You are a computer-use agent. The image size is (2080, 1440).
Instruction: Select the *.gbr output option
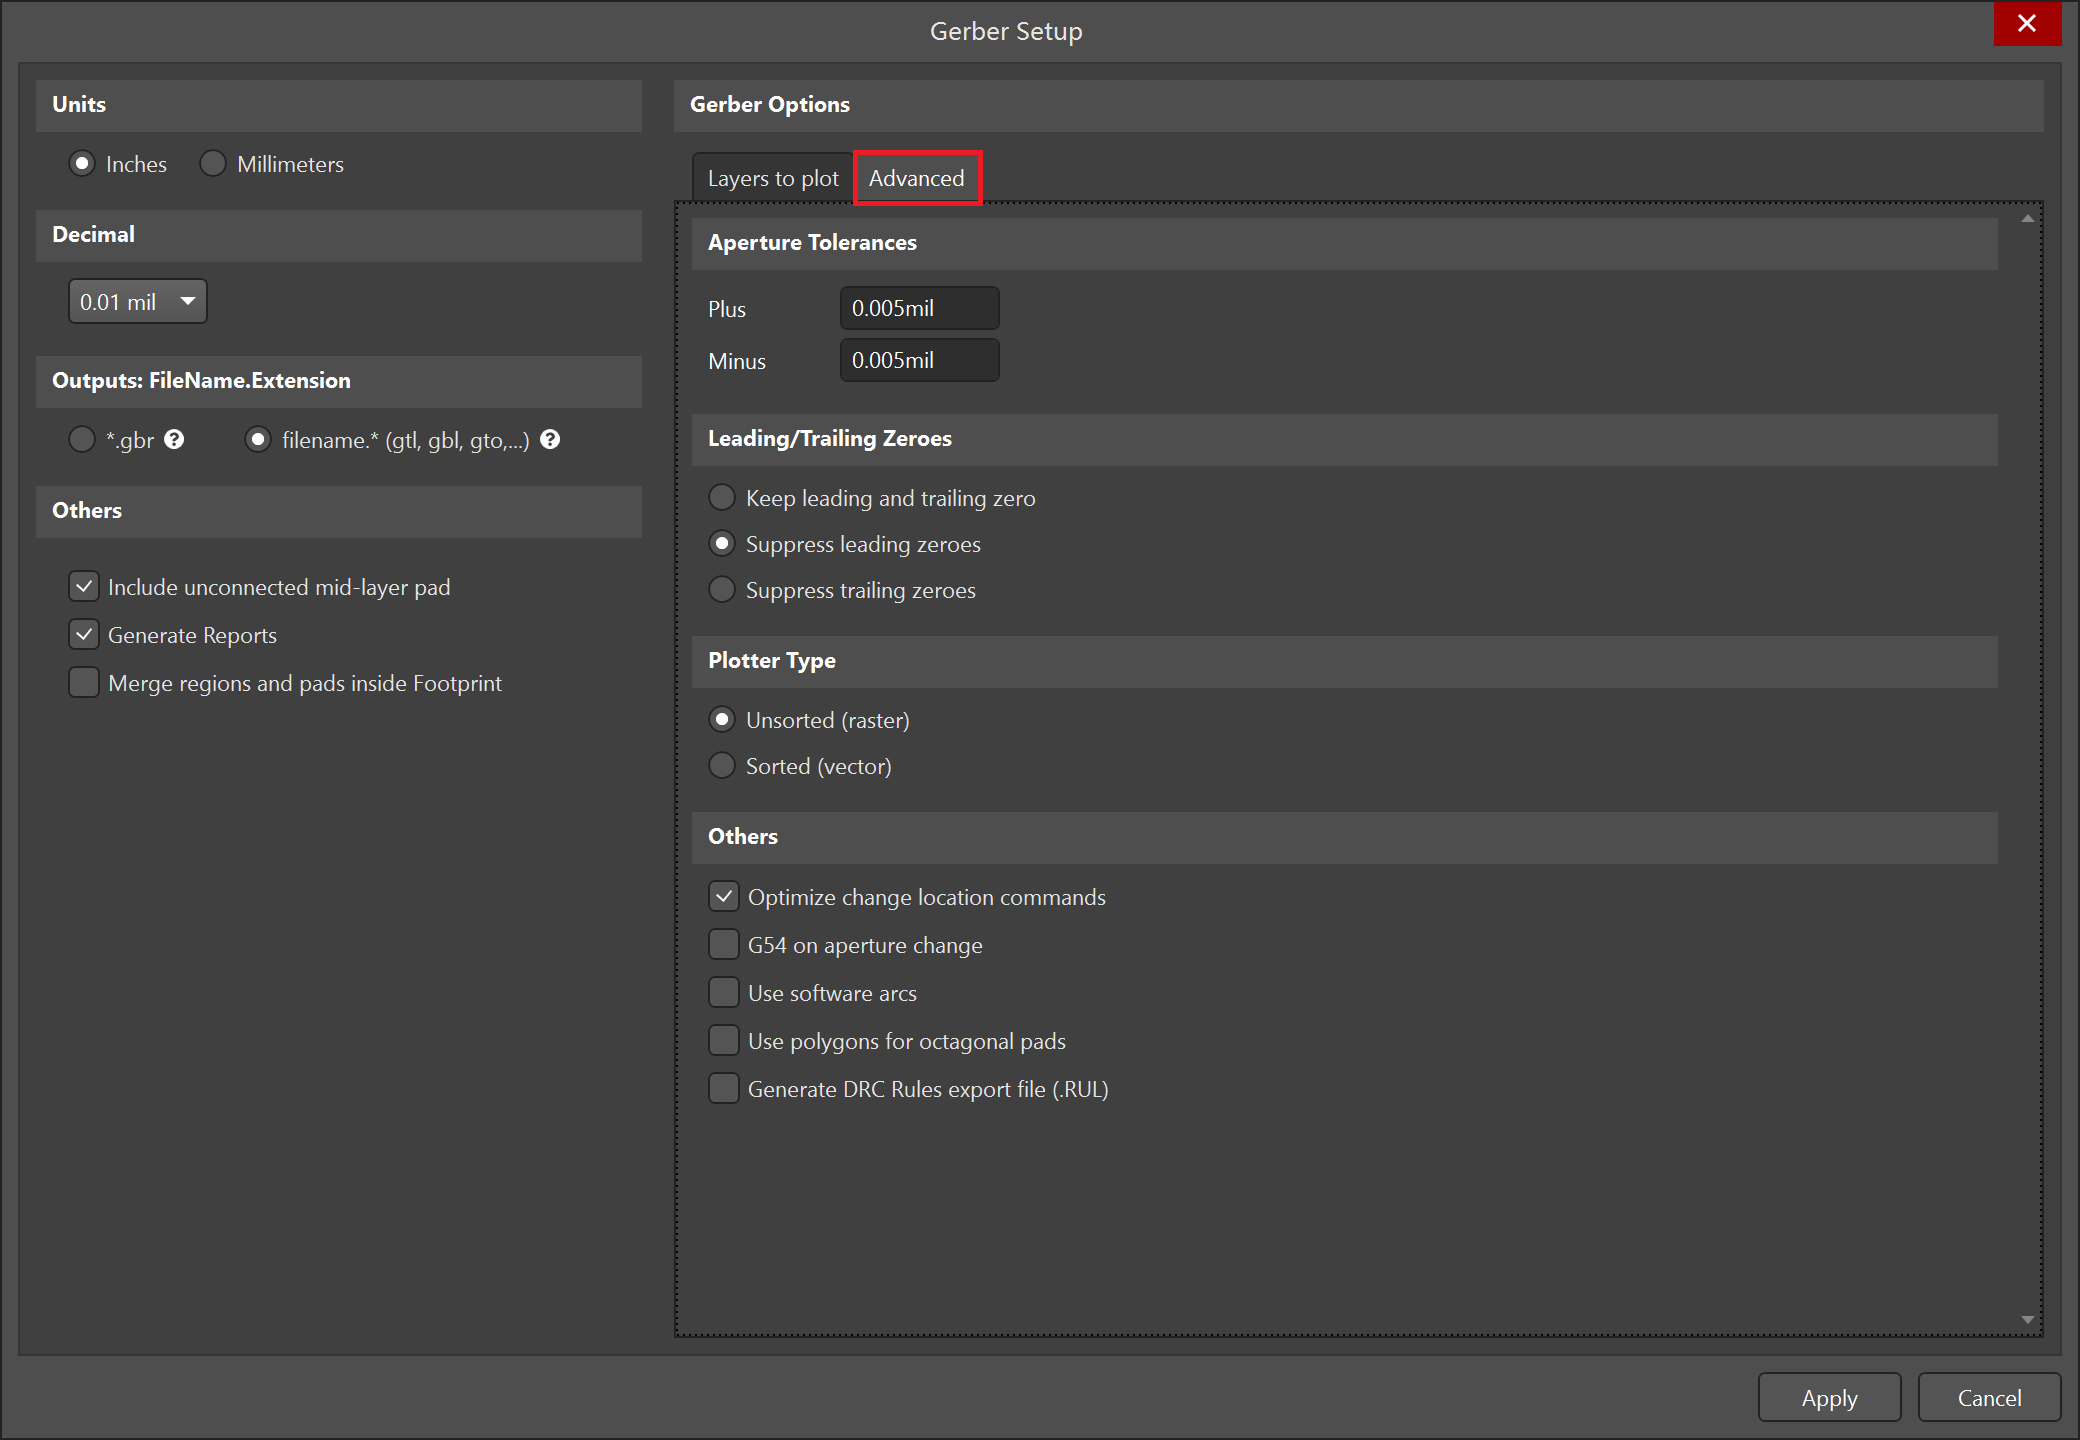[x=82, y=440]
